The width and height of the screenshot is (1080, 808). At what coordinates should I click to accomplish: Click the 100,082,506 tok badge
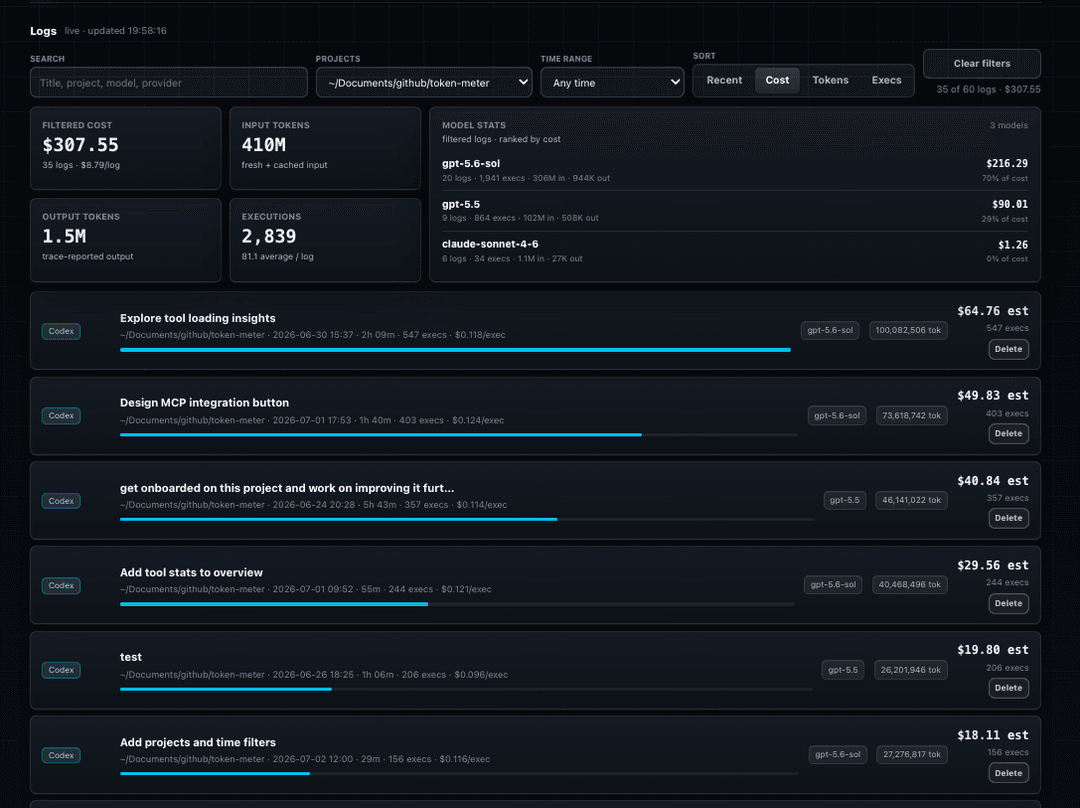click(x=908, y=331)
